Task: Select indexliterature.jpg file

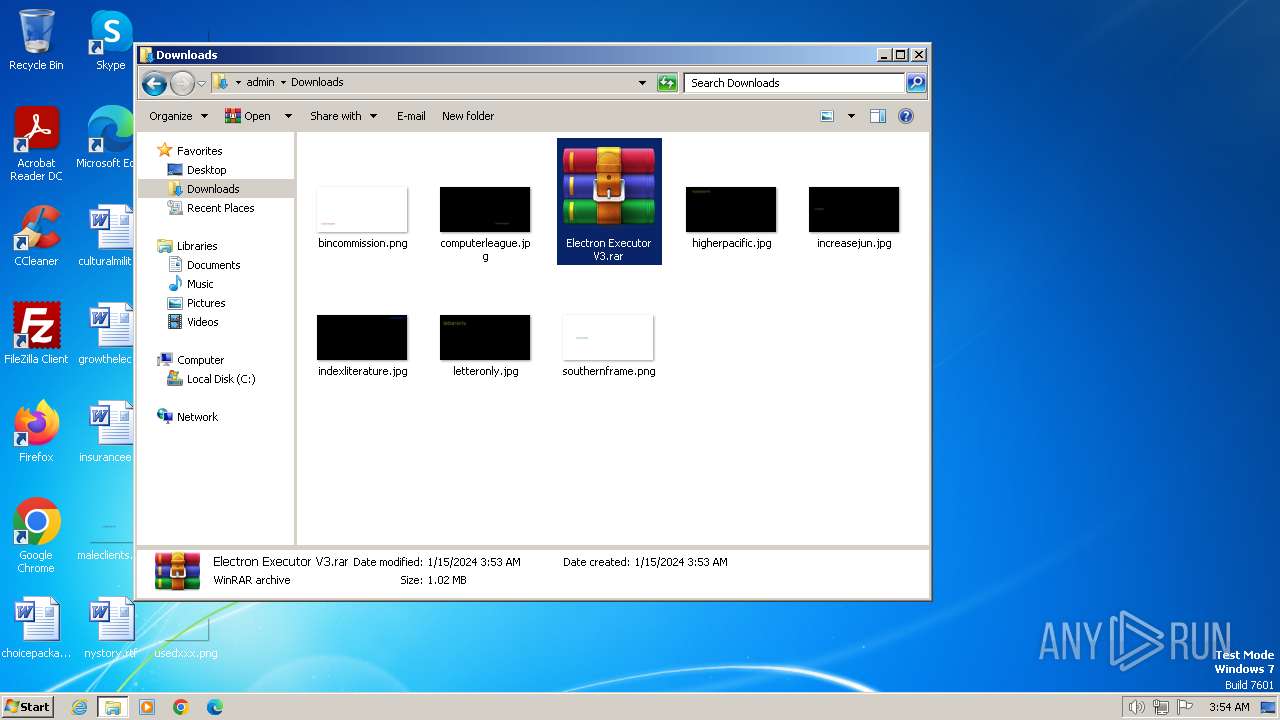Action: 362,346
